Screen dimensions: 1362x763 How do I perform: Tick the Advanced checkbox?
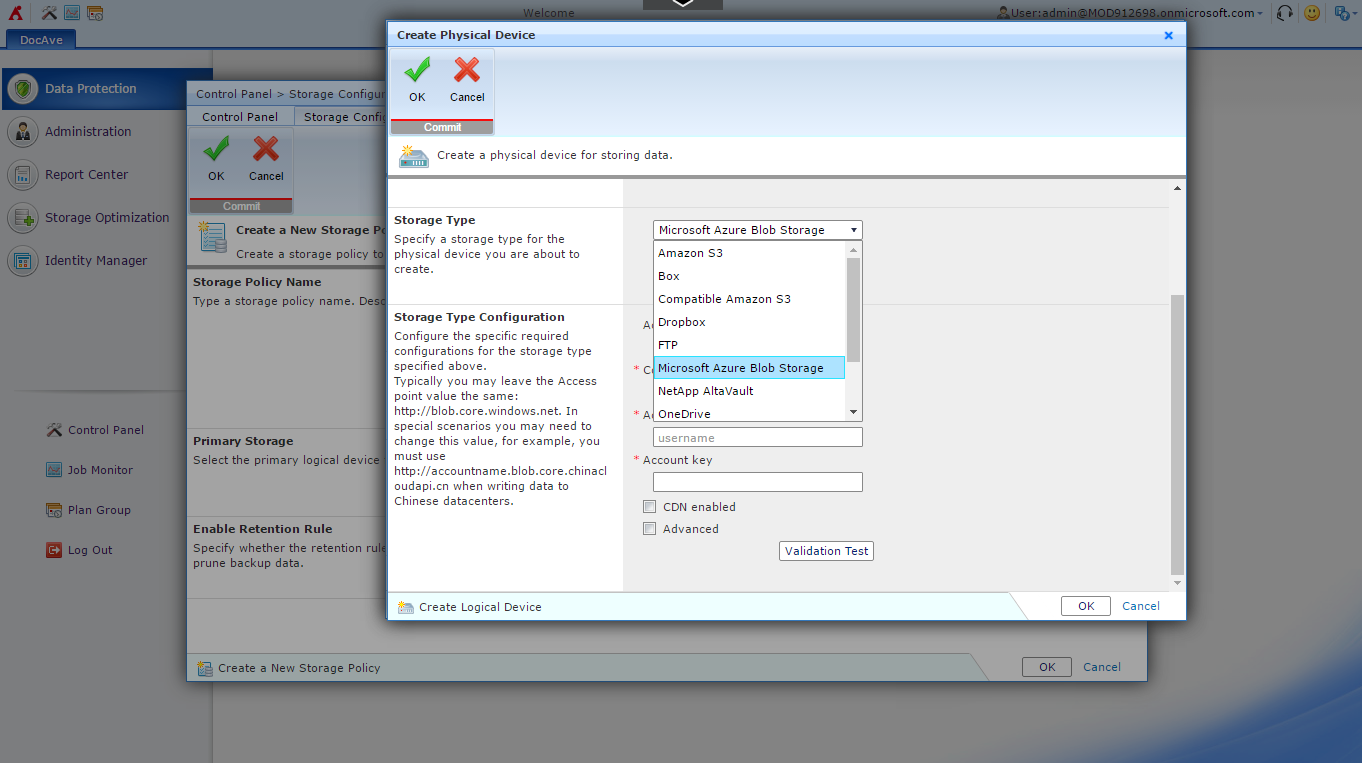[649, 529]
